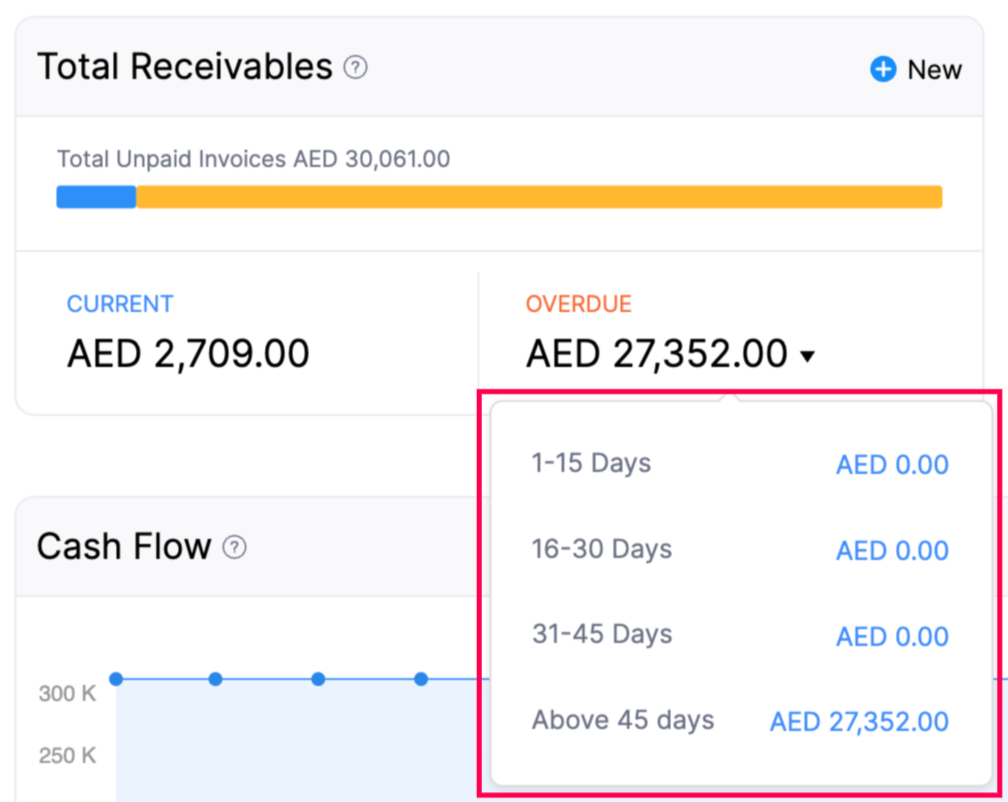1008x802 pixels.
Task: Click the help icon beside Cash Flow
Action: pyautogui.click(x=235, y=547)
